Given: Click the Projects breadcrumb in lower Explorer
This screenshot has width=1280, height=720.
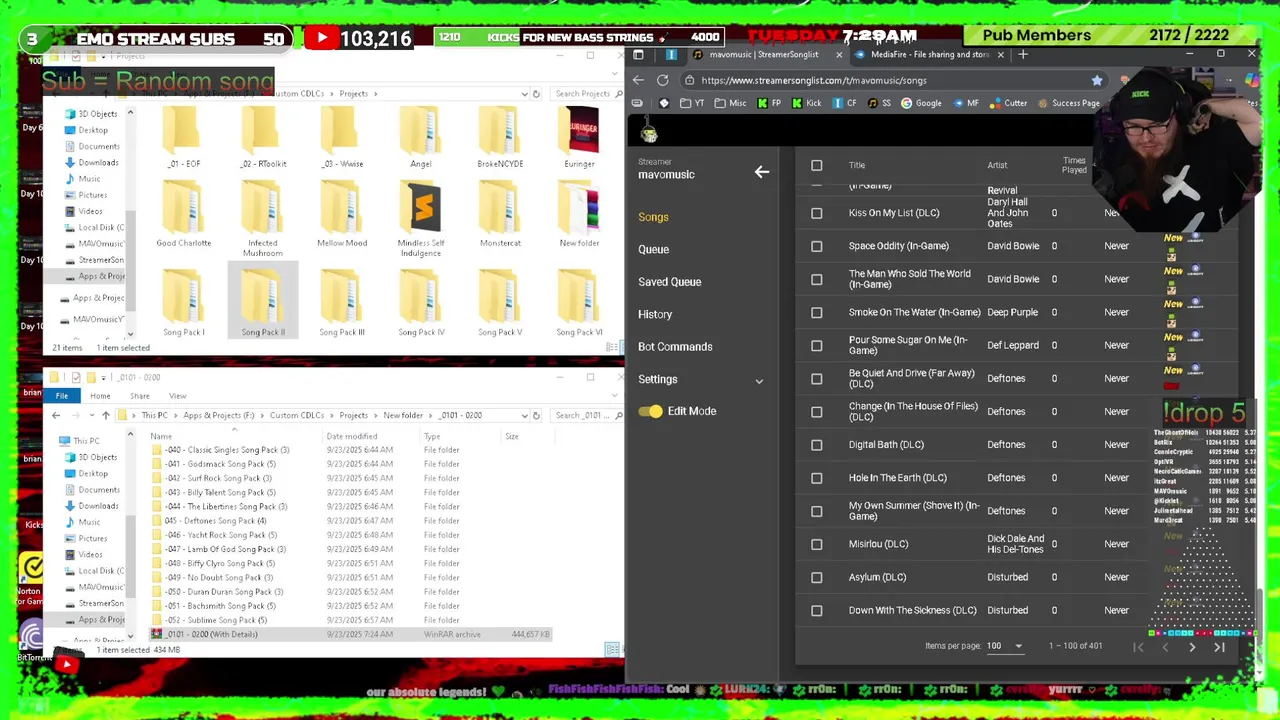Looking at the screenshot, I should [353, 415].
